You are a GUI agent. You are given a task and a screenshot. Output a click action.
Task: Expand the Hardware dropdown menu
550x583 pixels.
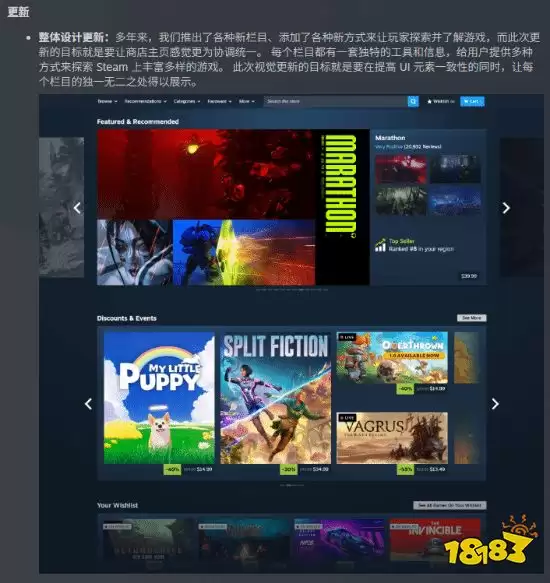pos(219,101)
